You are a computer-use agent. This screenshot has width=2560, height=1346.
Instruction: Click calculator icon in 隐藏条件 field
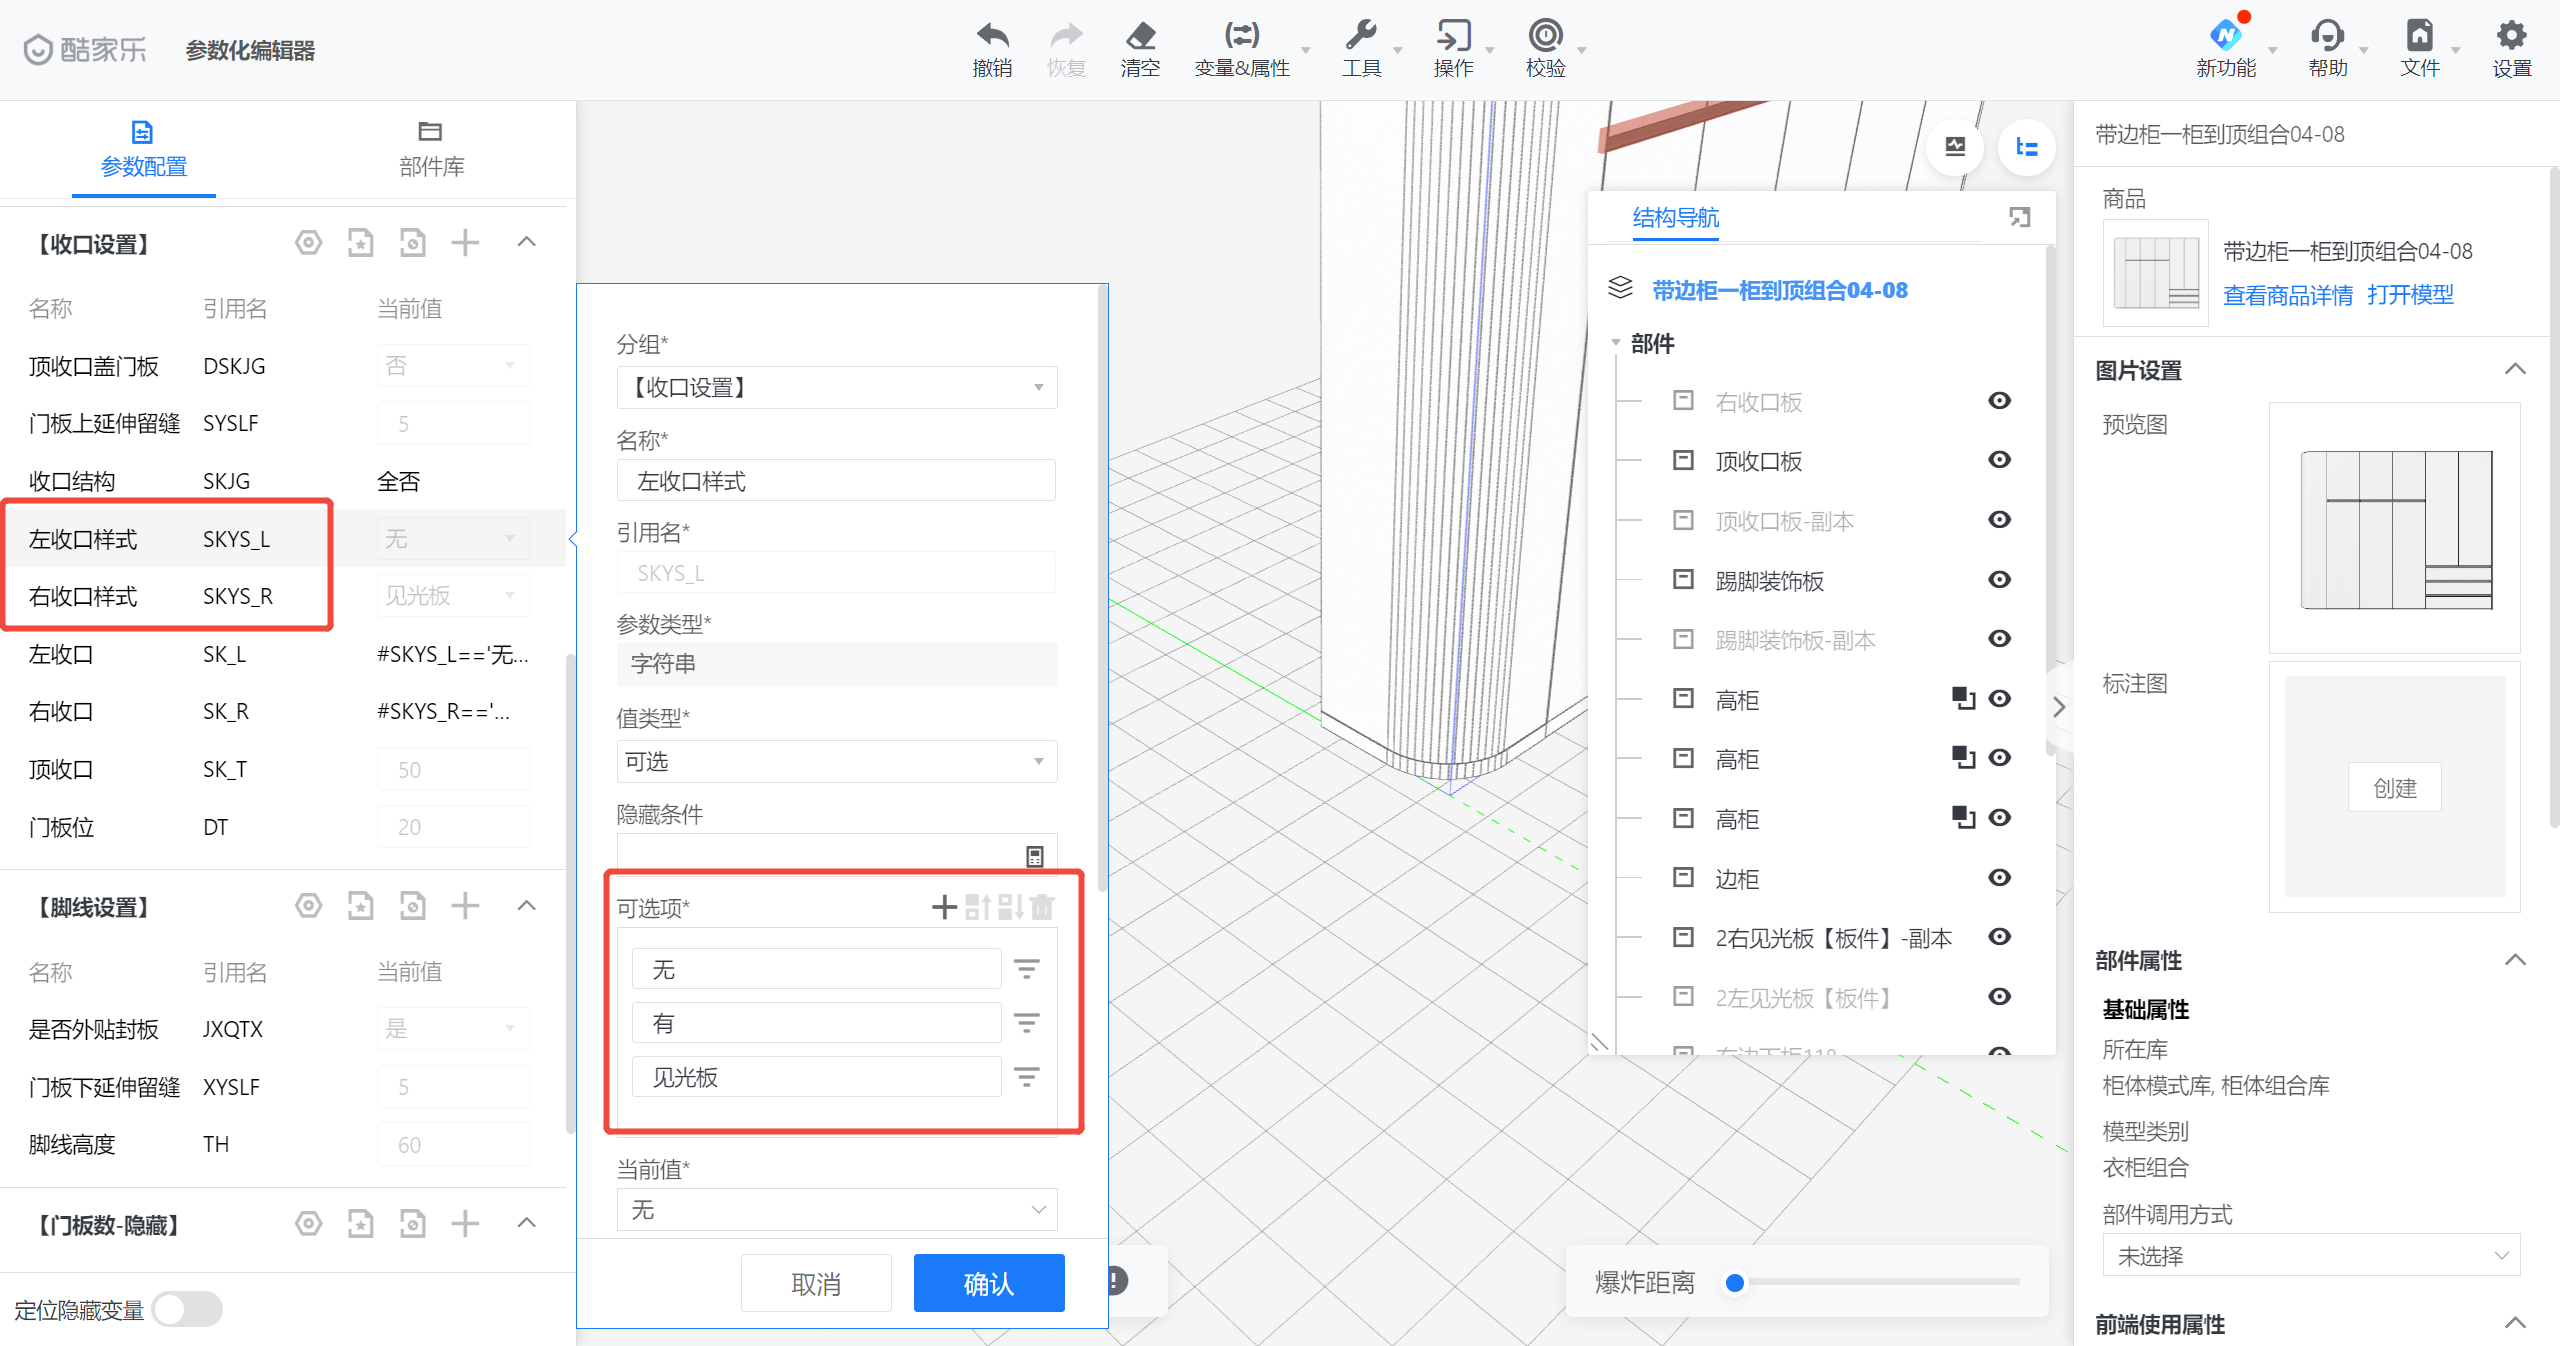[x=1035, y=856]
